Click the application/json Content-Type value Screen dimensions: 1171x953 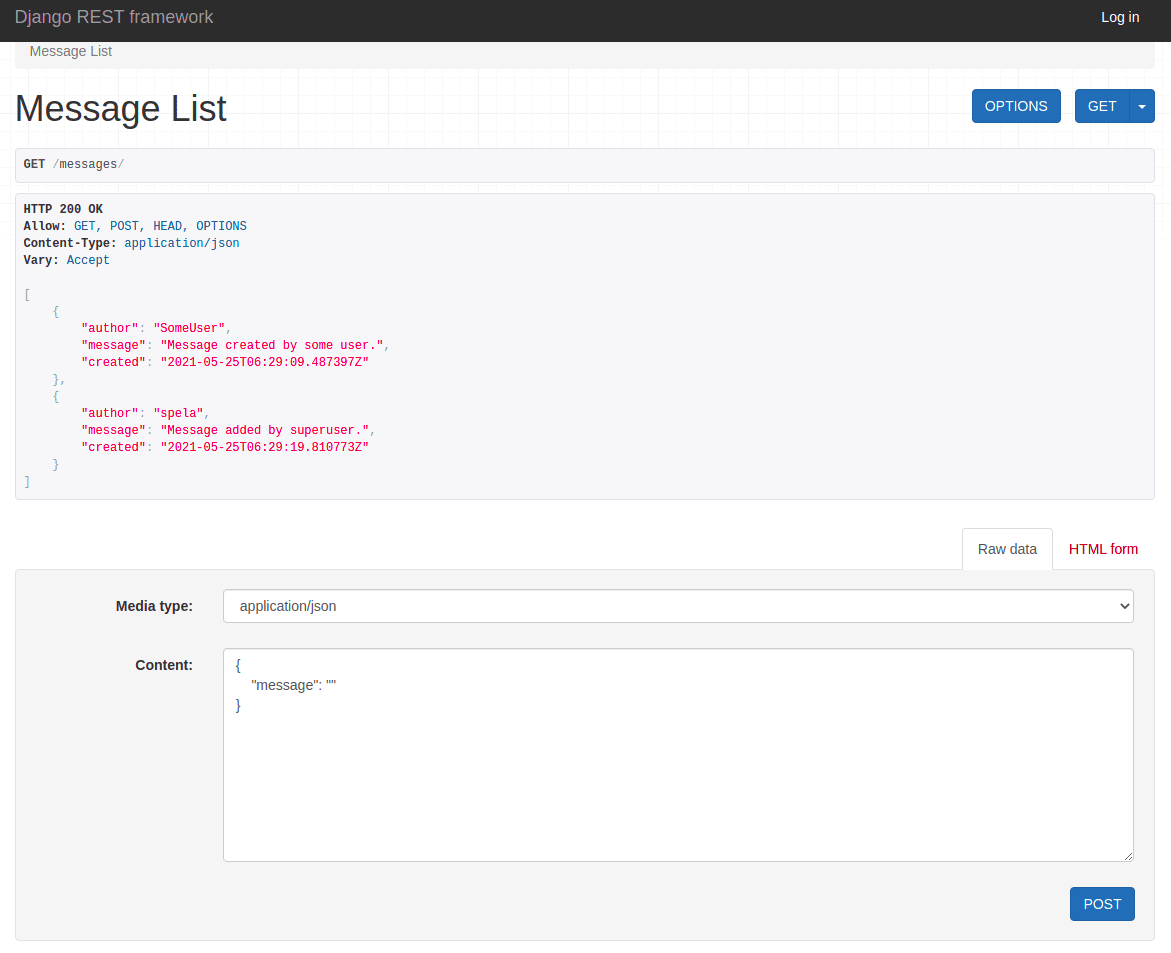click(181, 243)
